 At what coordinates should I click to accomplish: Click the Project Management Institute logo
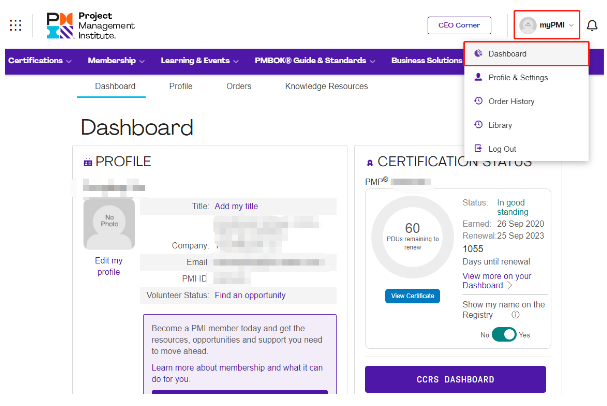tap(88, 26)
